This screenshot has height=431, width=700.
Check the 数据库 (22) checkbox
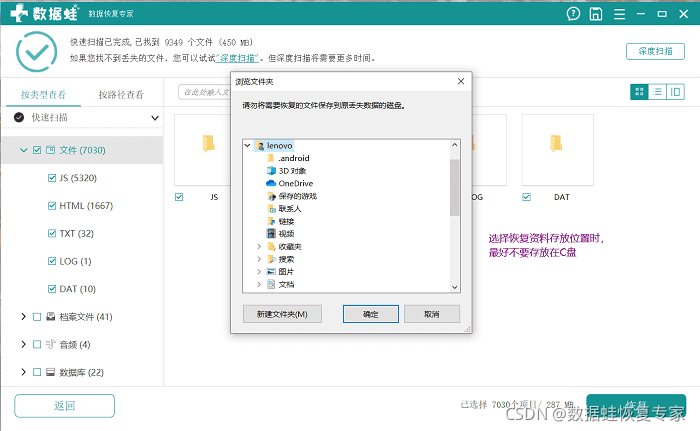click(37, 372)
